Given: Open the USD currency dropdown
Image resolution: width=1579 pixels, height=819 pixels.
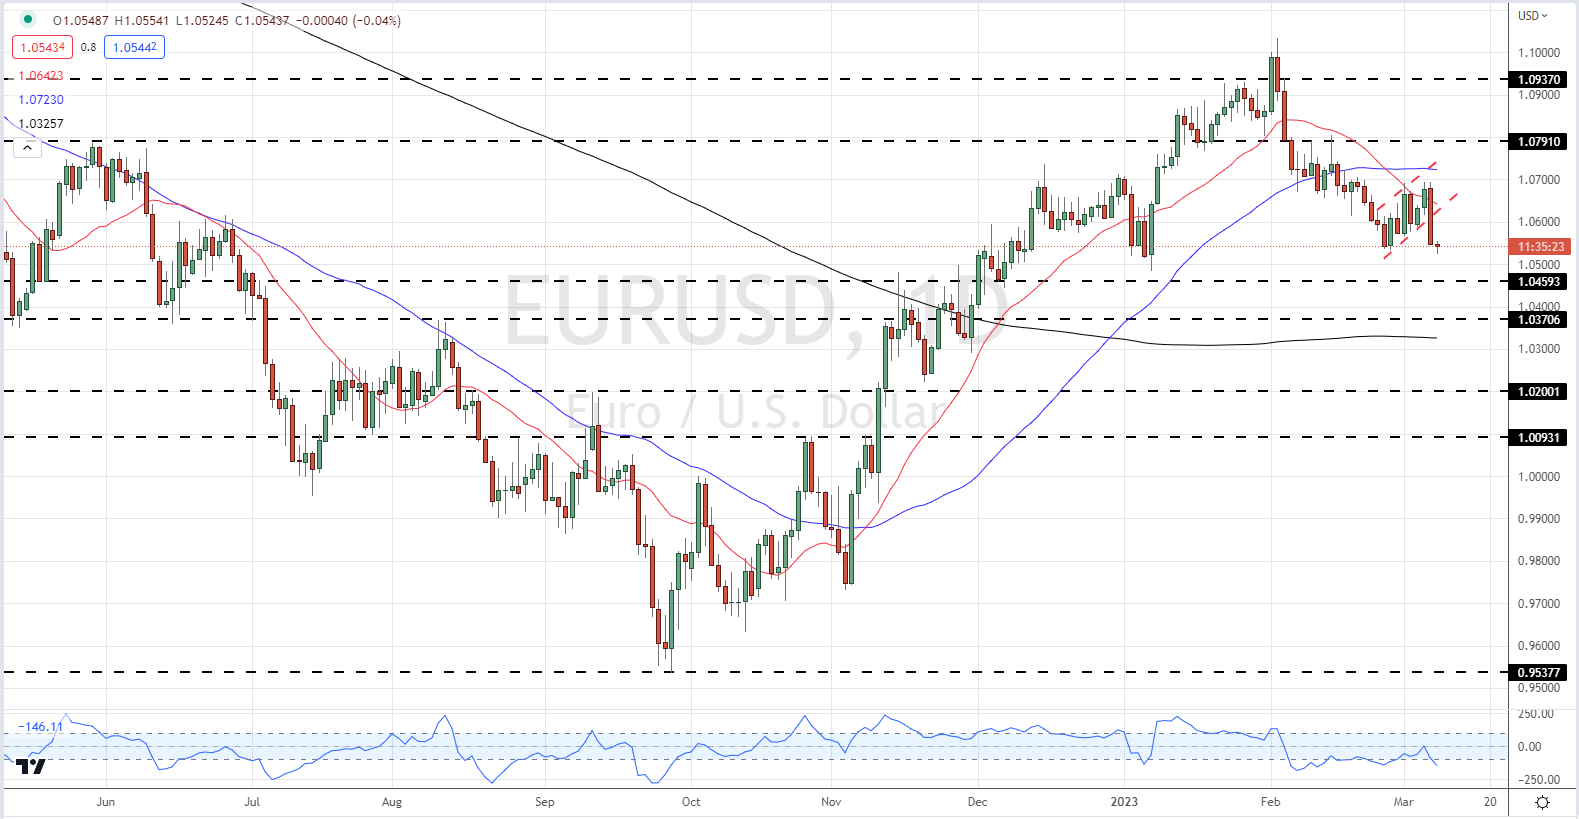Looking at the screenshot, I should coord(1532,15).
